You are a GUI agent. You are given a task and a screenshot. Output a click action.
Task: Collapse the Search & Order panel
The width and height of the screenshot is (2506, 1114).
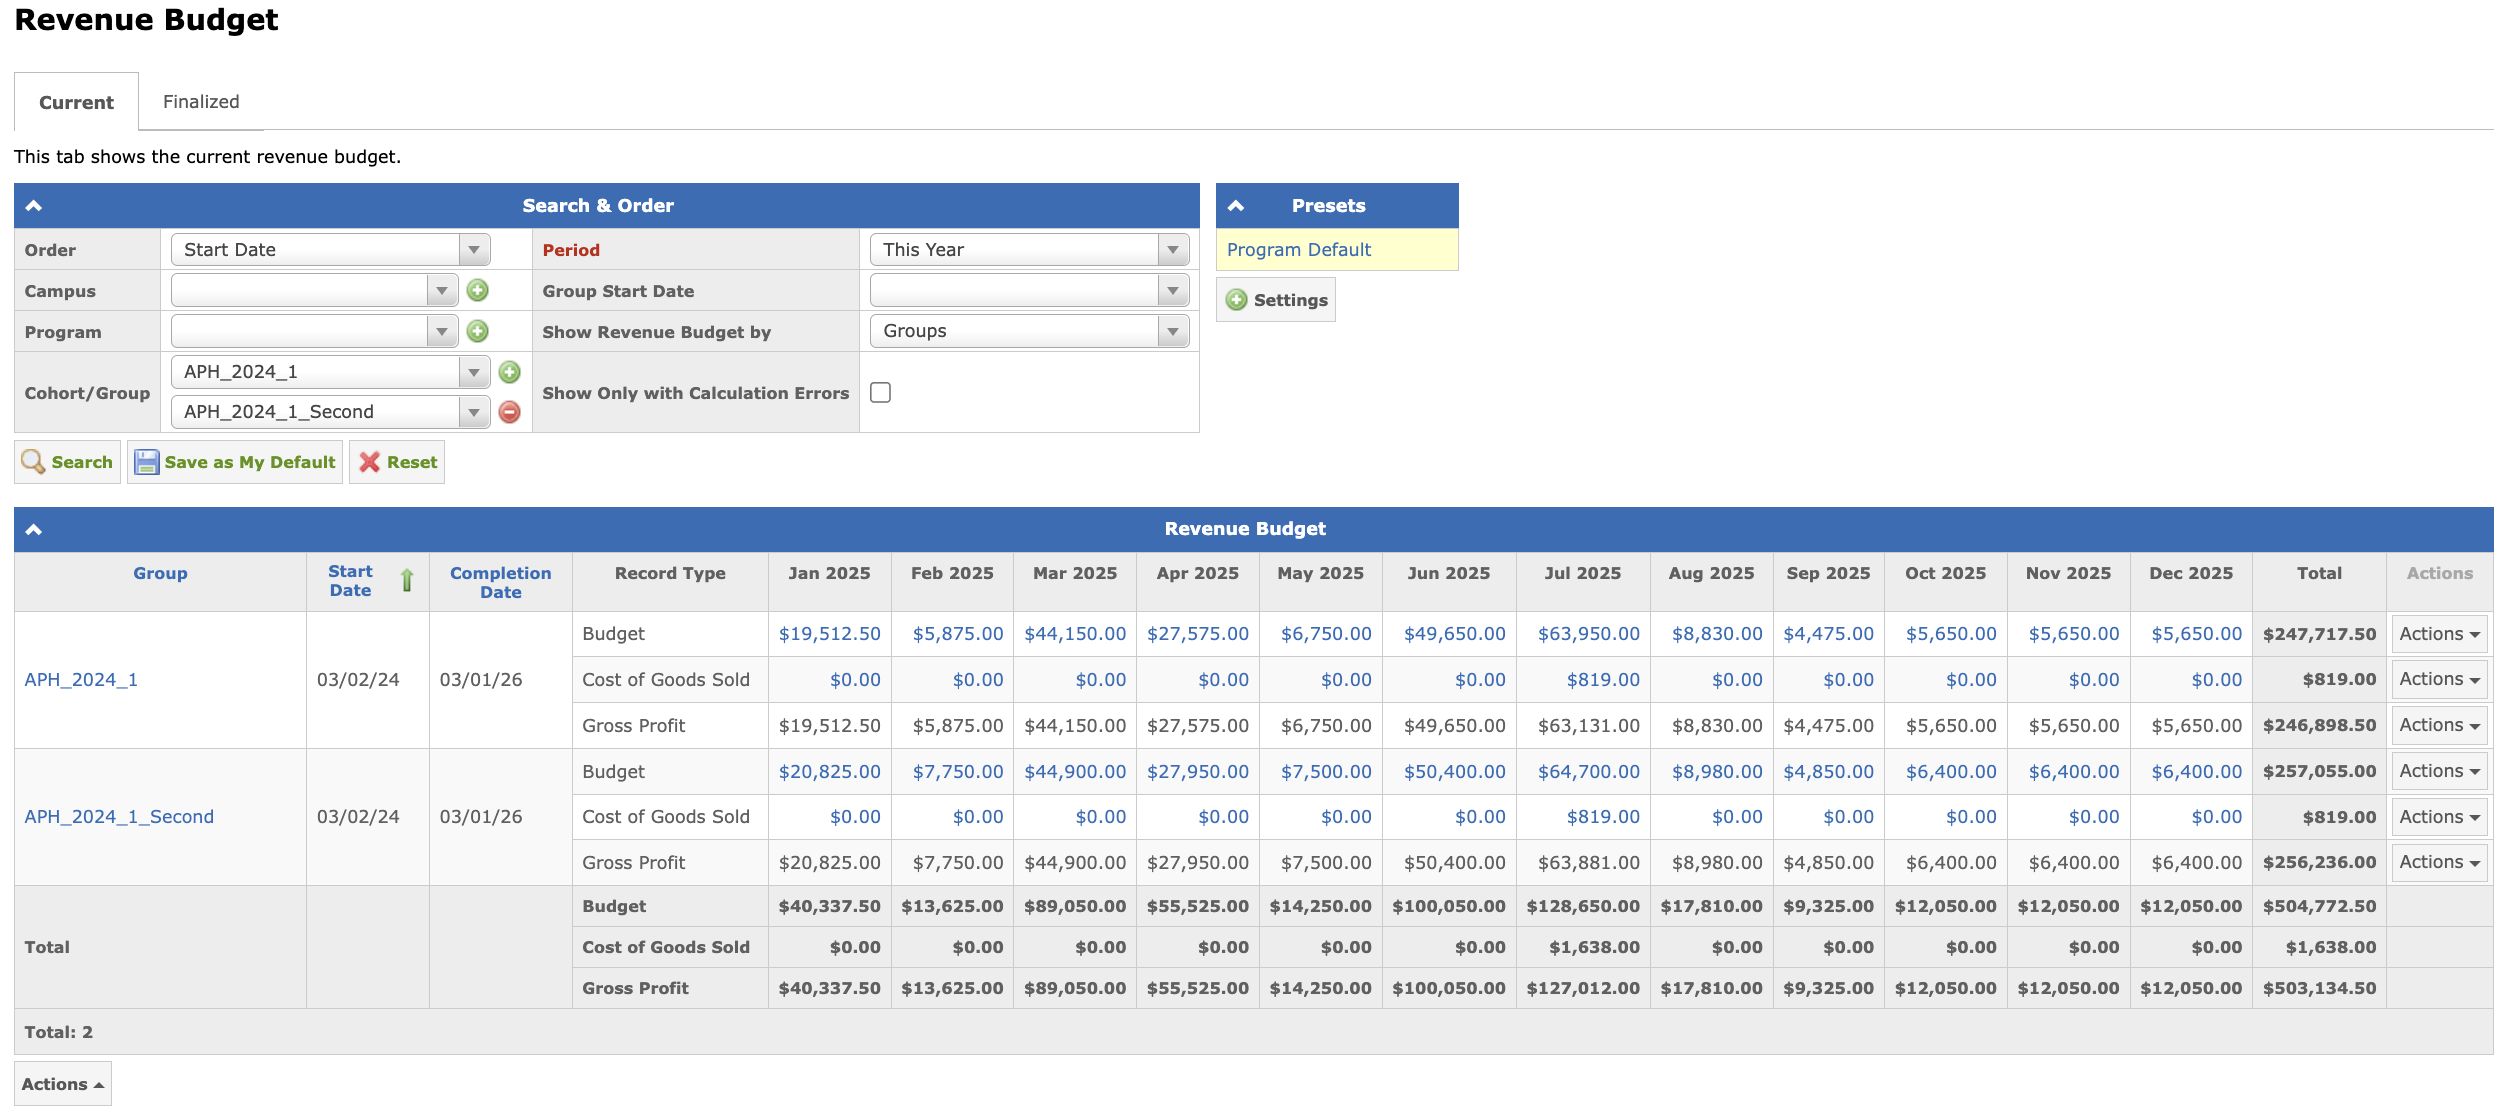click(x=34, y=206)
